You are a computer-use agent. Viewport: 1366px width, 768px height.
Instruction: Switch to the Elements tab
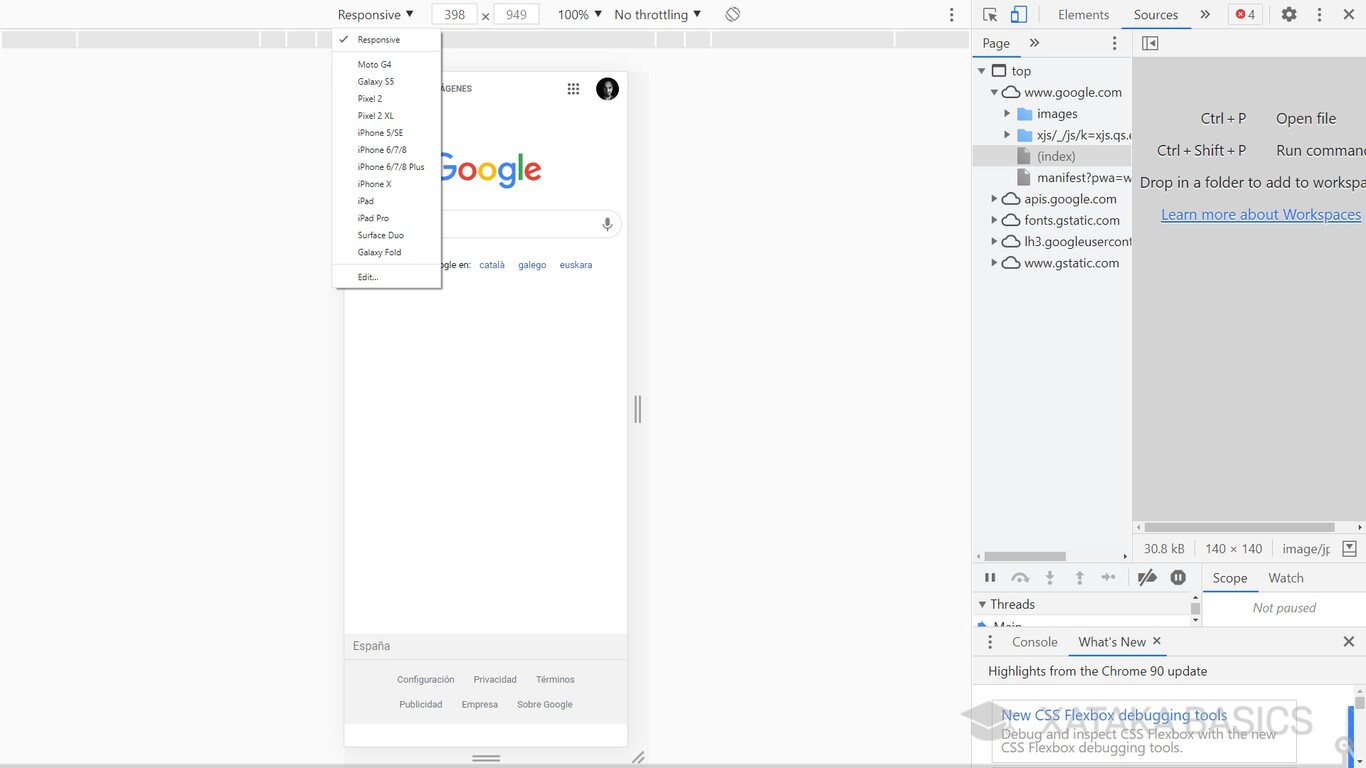coord(1083,14)
